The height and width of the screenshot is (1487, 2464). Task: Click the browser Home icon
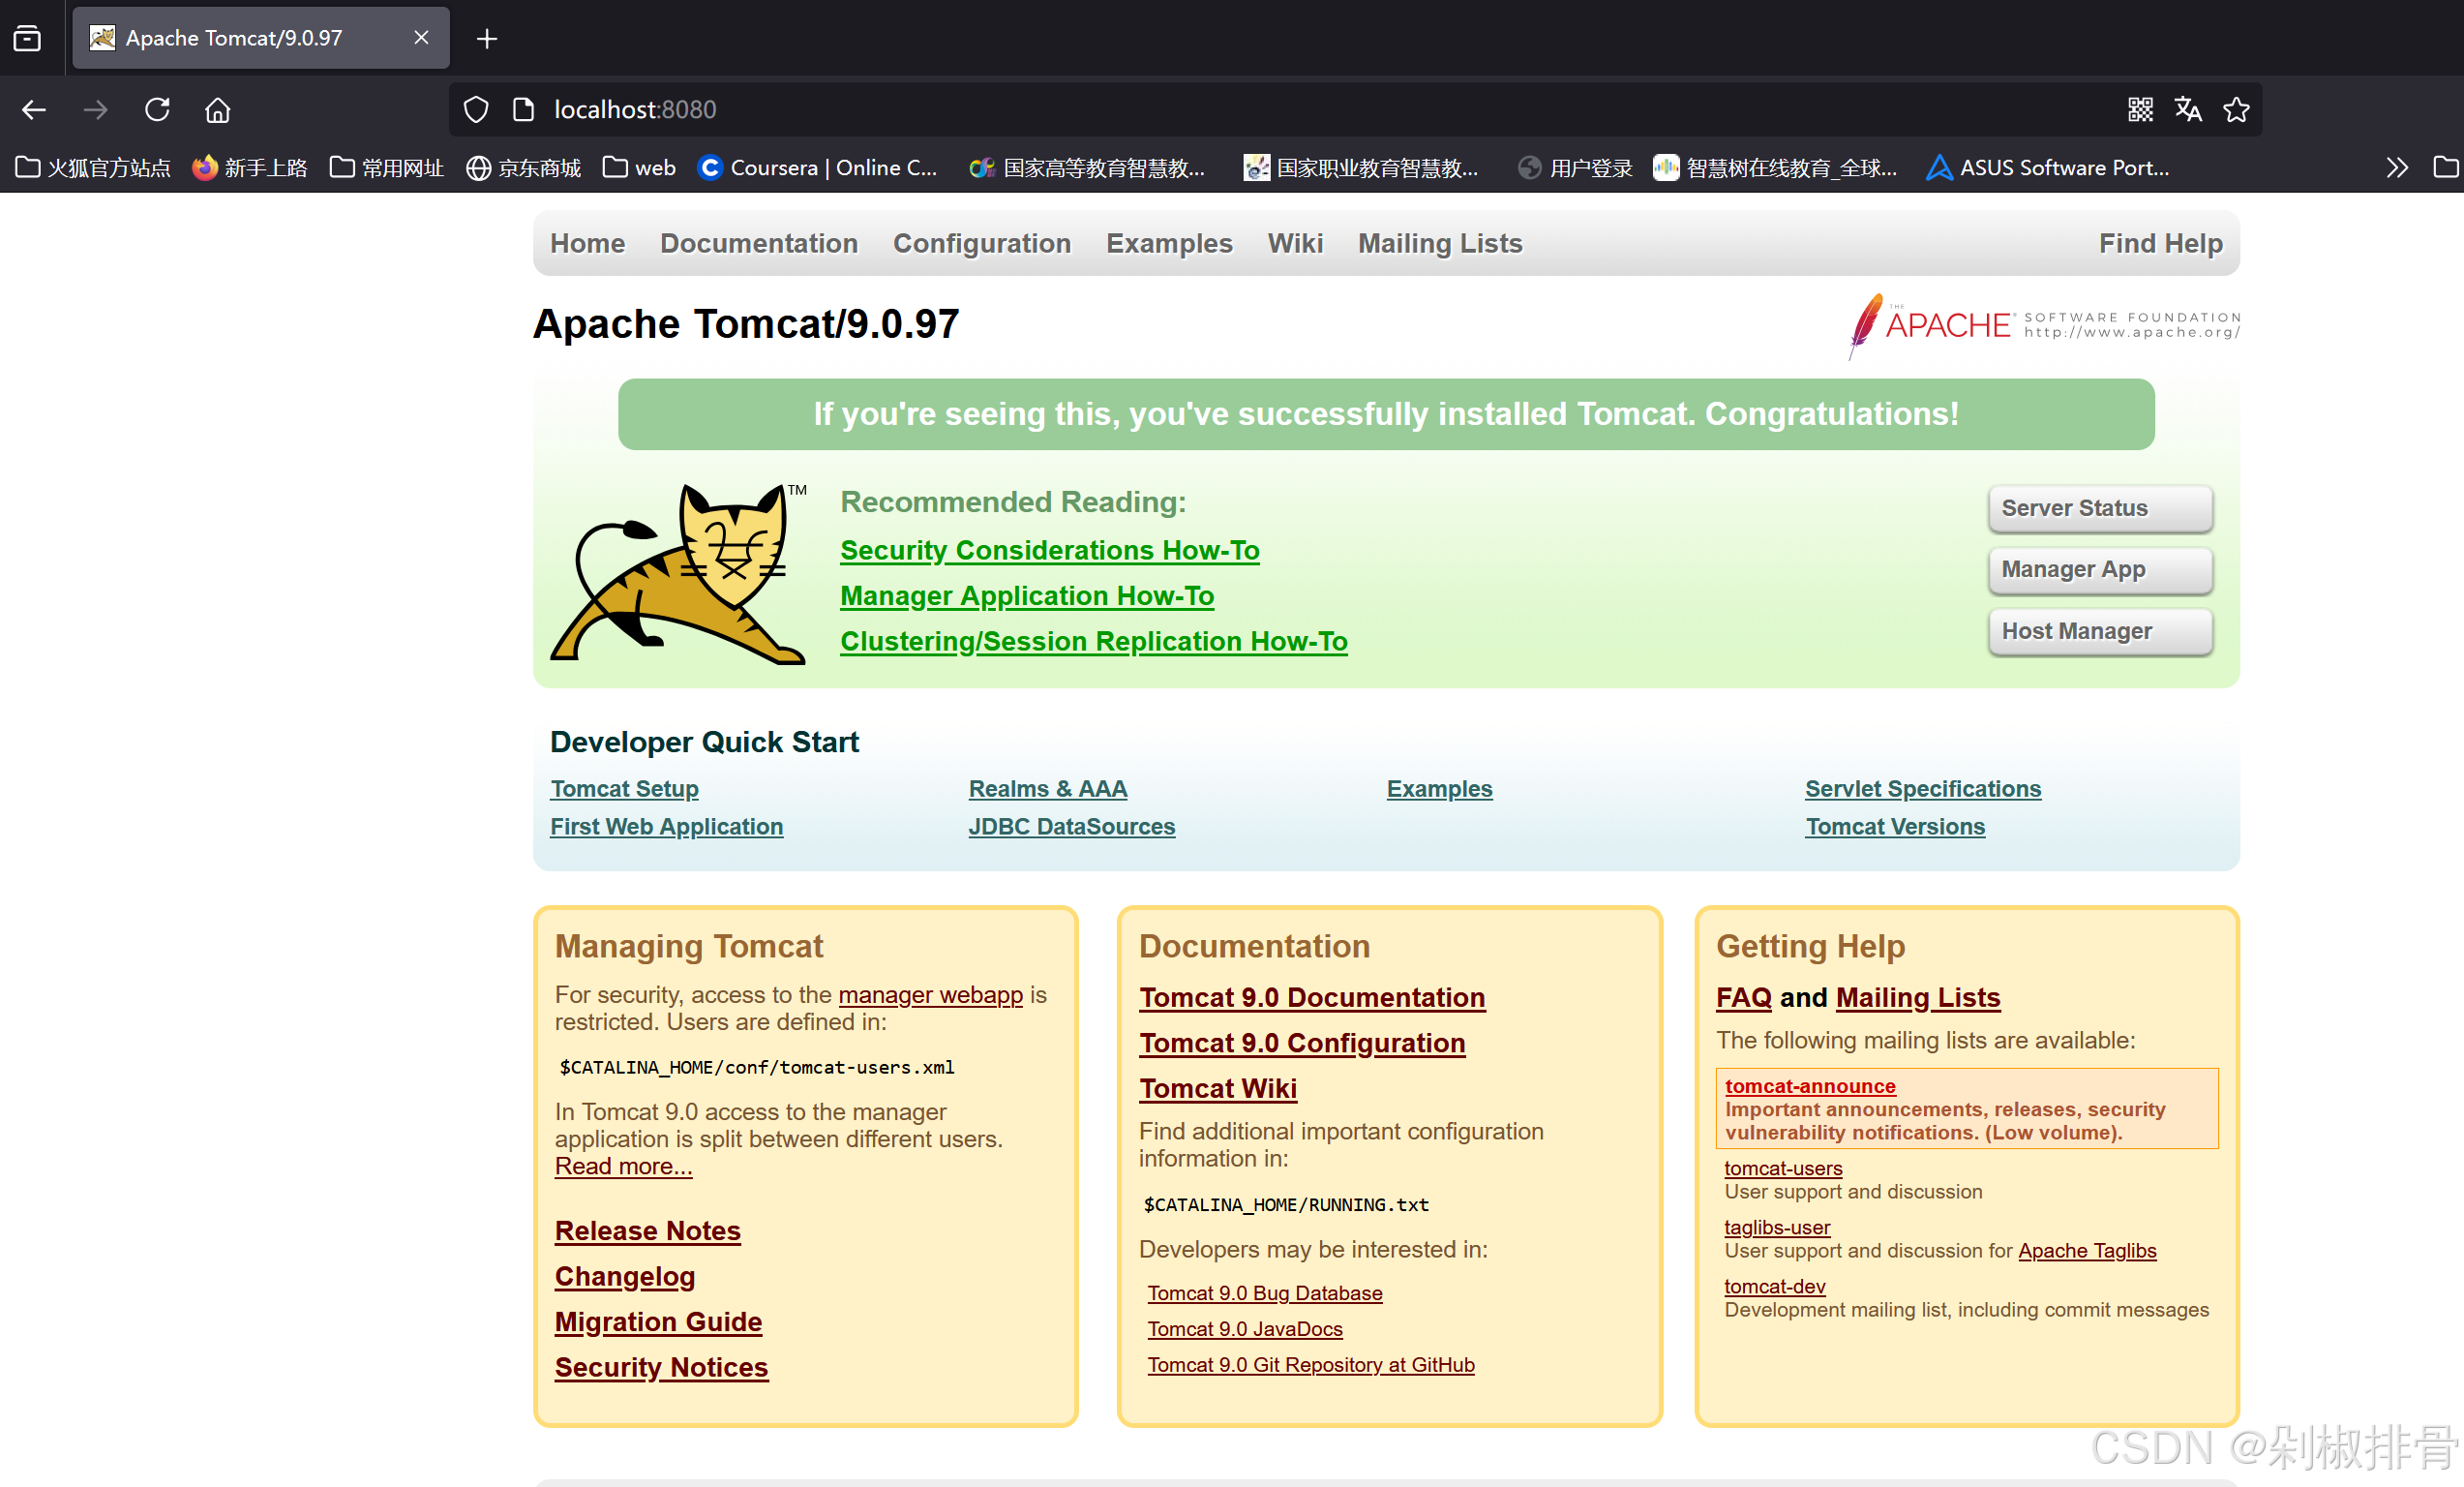click(217, 109)
